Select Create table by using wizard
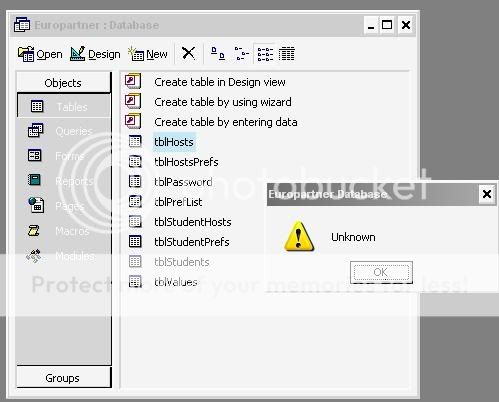Image resolution: width=499 pixels, height=402 pixels. coord(208,102)
